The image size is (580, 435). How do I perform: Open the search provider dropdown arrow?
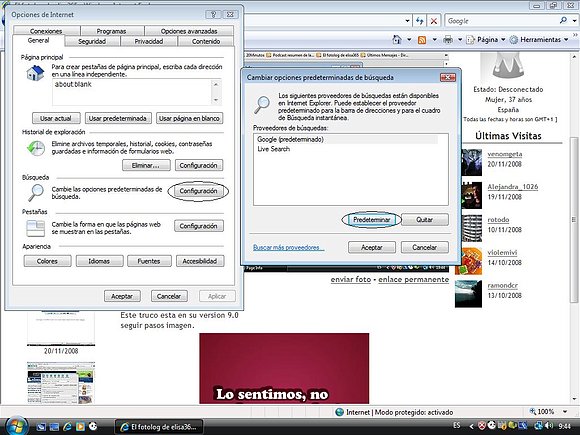coord(574,21)
